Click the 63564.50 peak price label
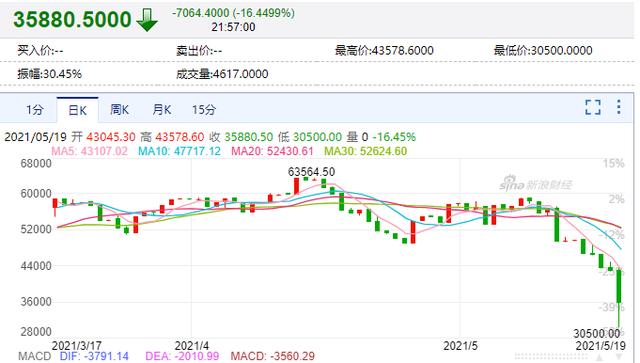Screen dimensions: 640x363 click(311, 172)
